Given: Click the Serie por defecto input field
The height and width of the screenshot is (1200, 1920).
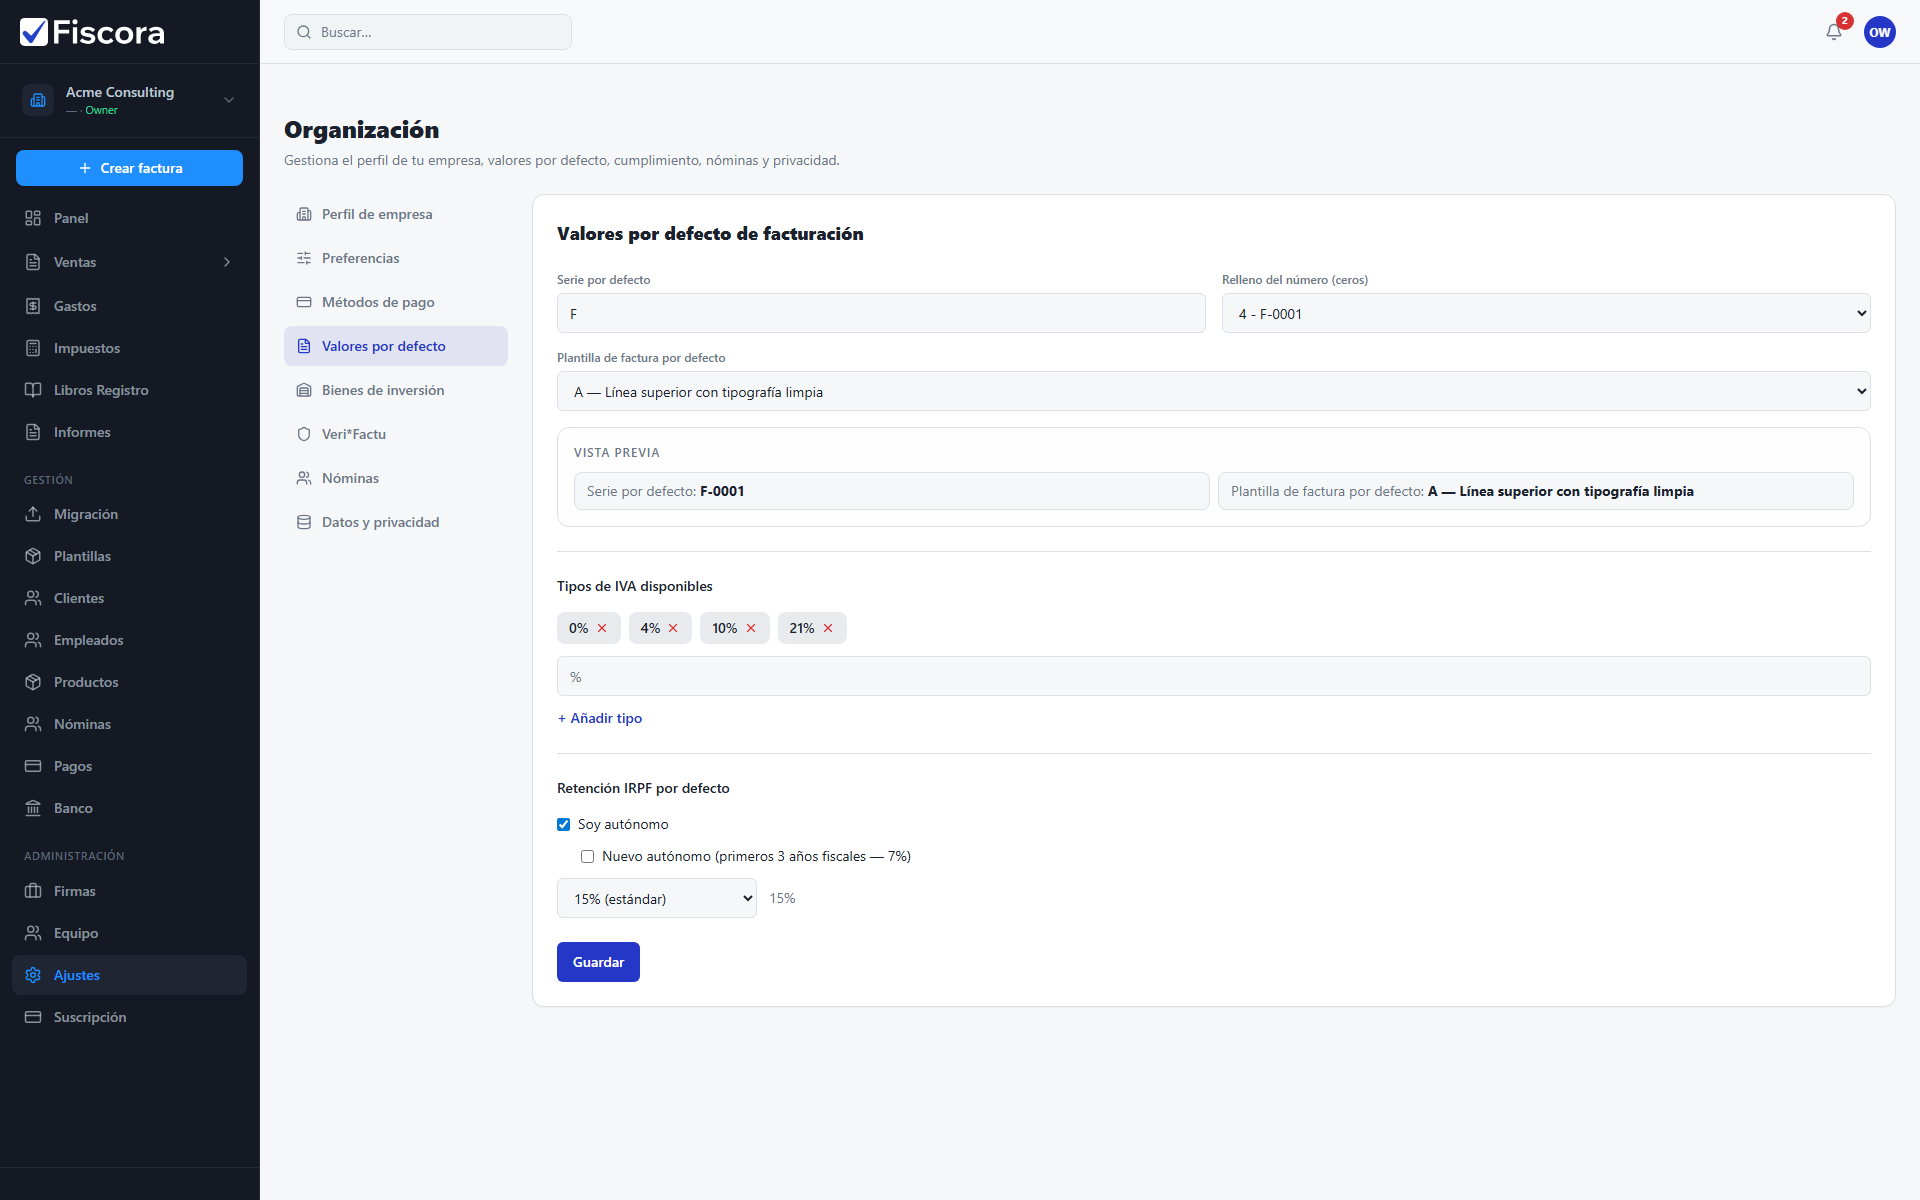Looking at the screenshot, I should pyautogui.click(x=881, y=313).
